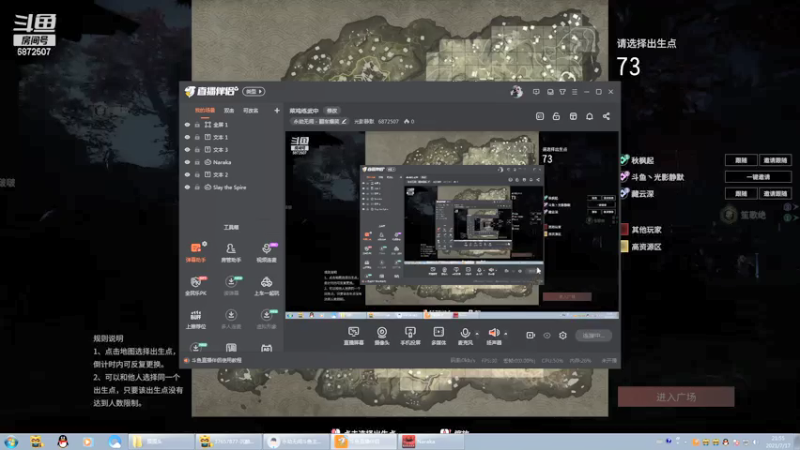Open the usage tutorial link at bottom
Screen dimensions: 800x450
point(216,360)
